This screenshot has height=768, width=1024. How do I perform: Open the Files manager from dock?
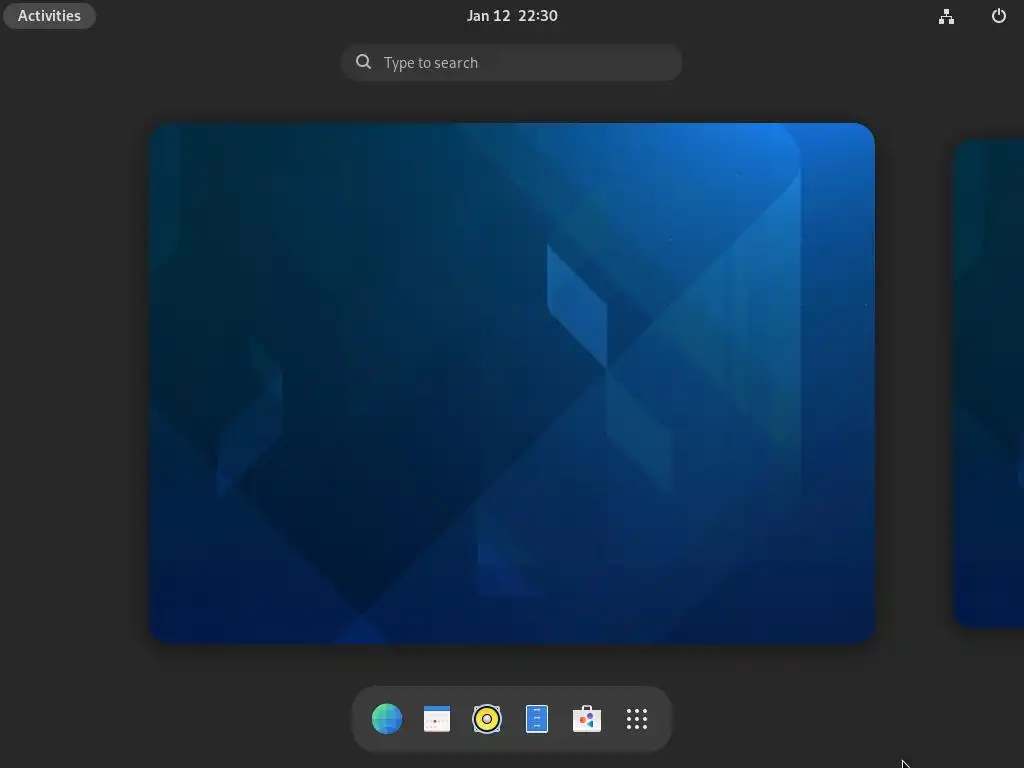click(537, 719)
